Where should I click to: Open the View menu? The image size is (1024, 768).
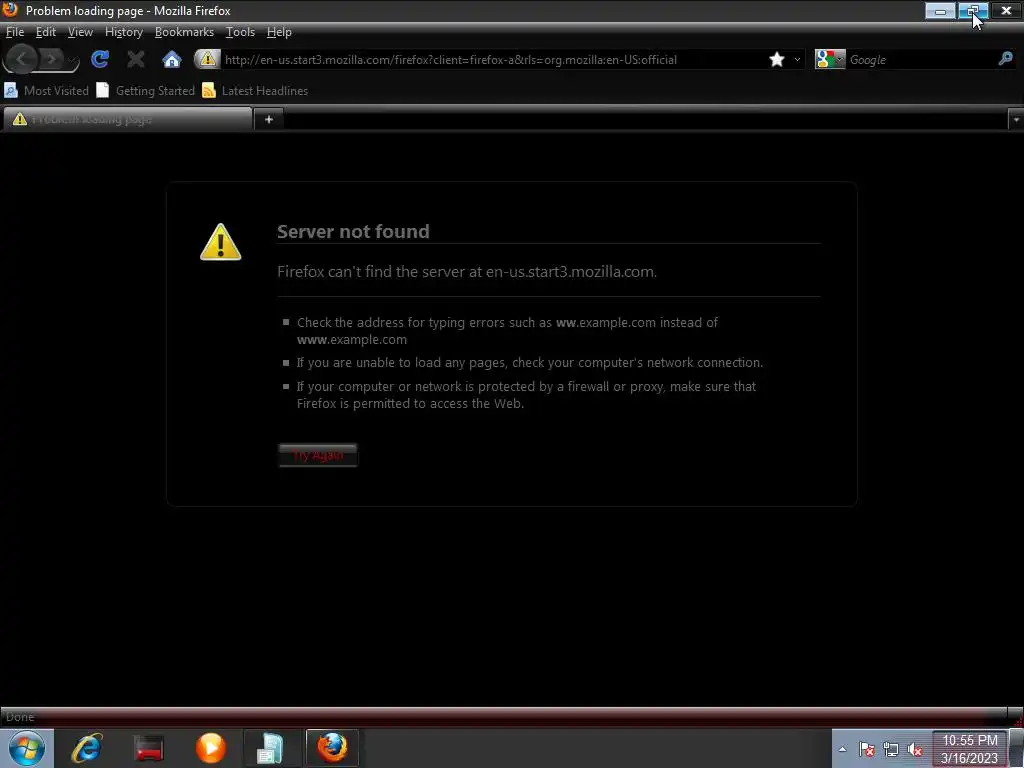point(80,32)
